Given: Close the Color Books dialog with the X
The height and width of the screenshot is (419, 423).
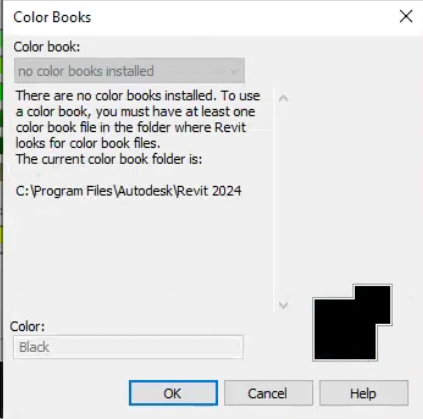Looking at the screenshot, I should 406,16.
